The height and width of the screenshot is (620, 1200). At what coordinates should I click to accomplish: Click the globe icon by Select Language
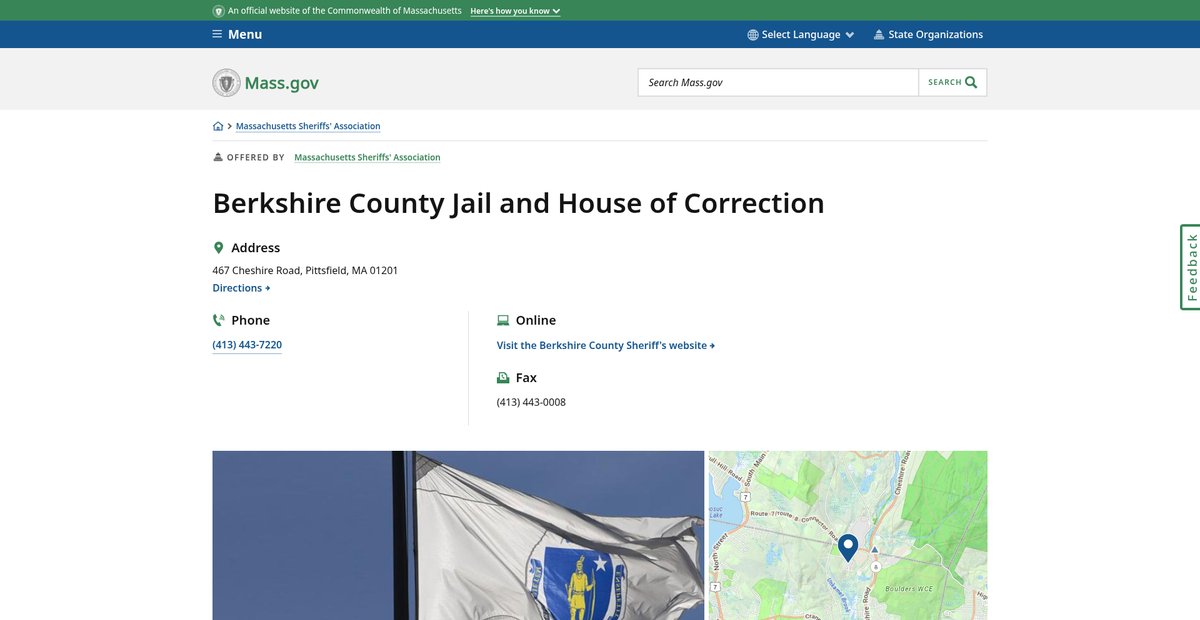click(753, 34)
